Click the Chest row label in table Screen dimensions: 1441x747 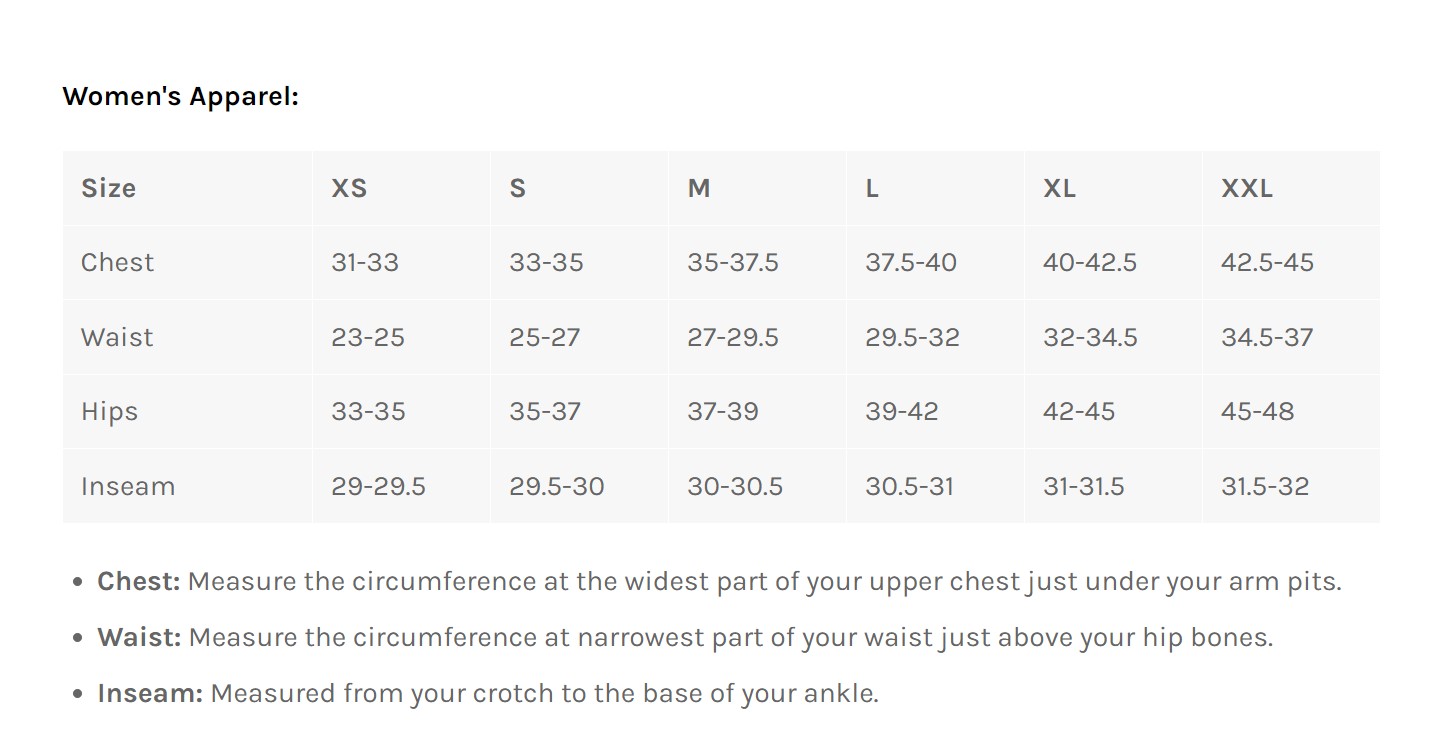pos(117,263)
